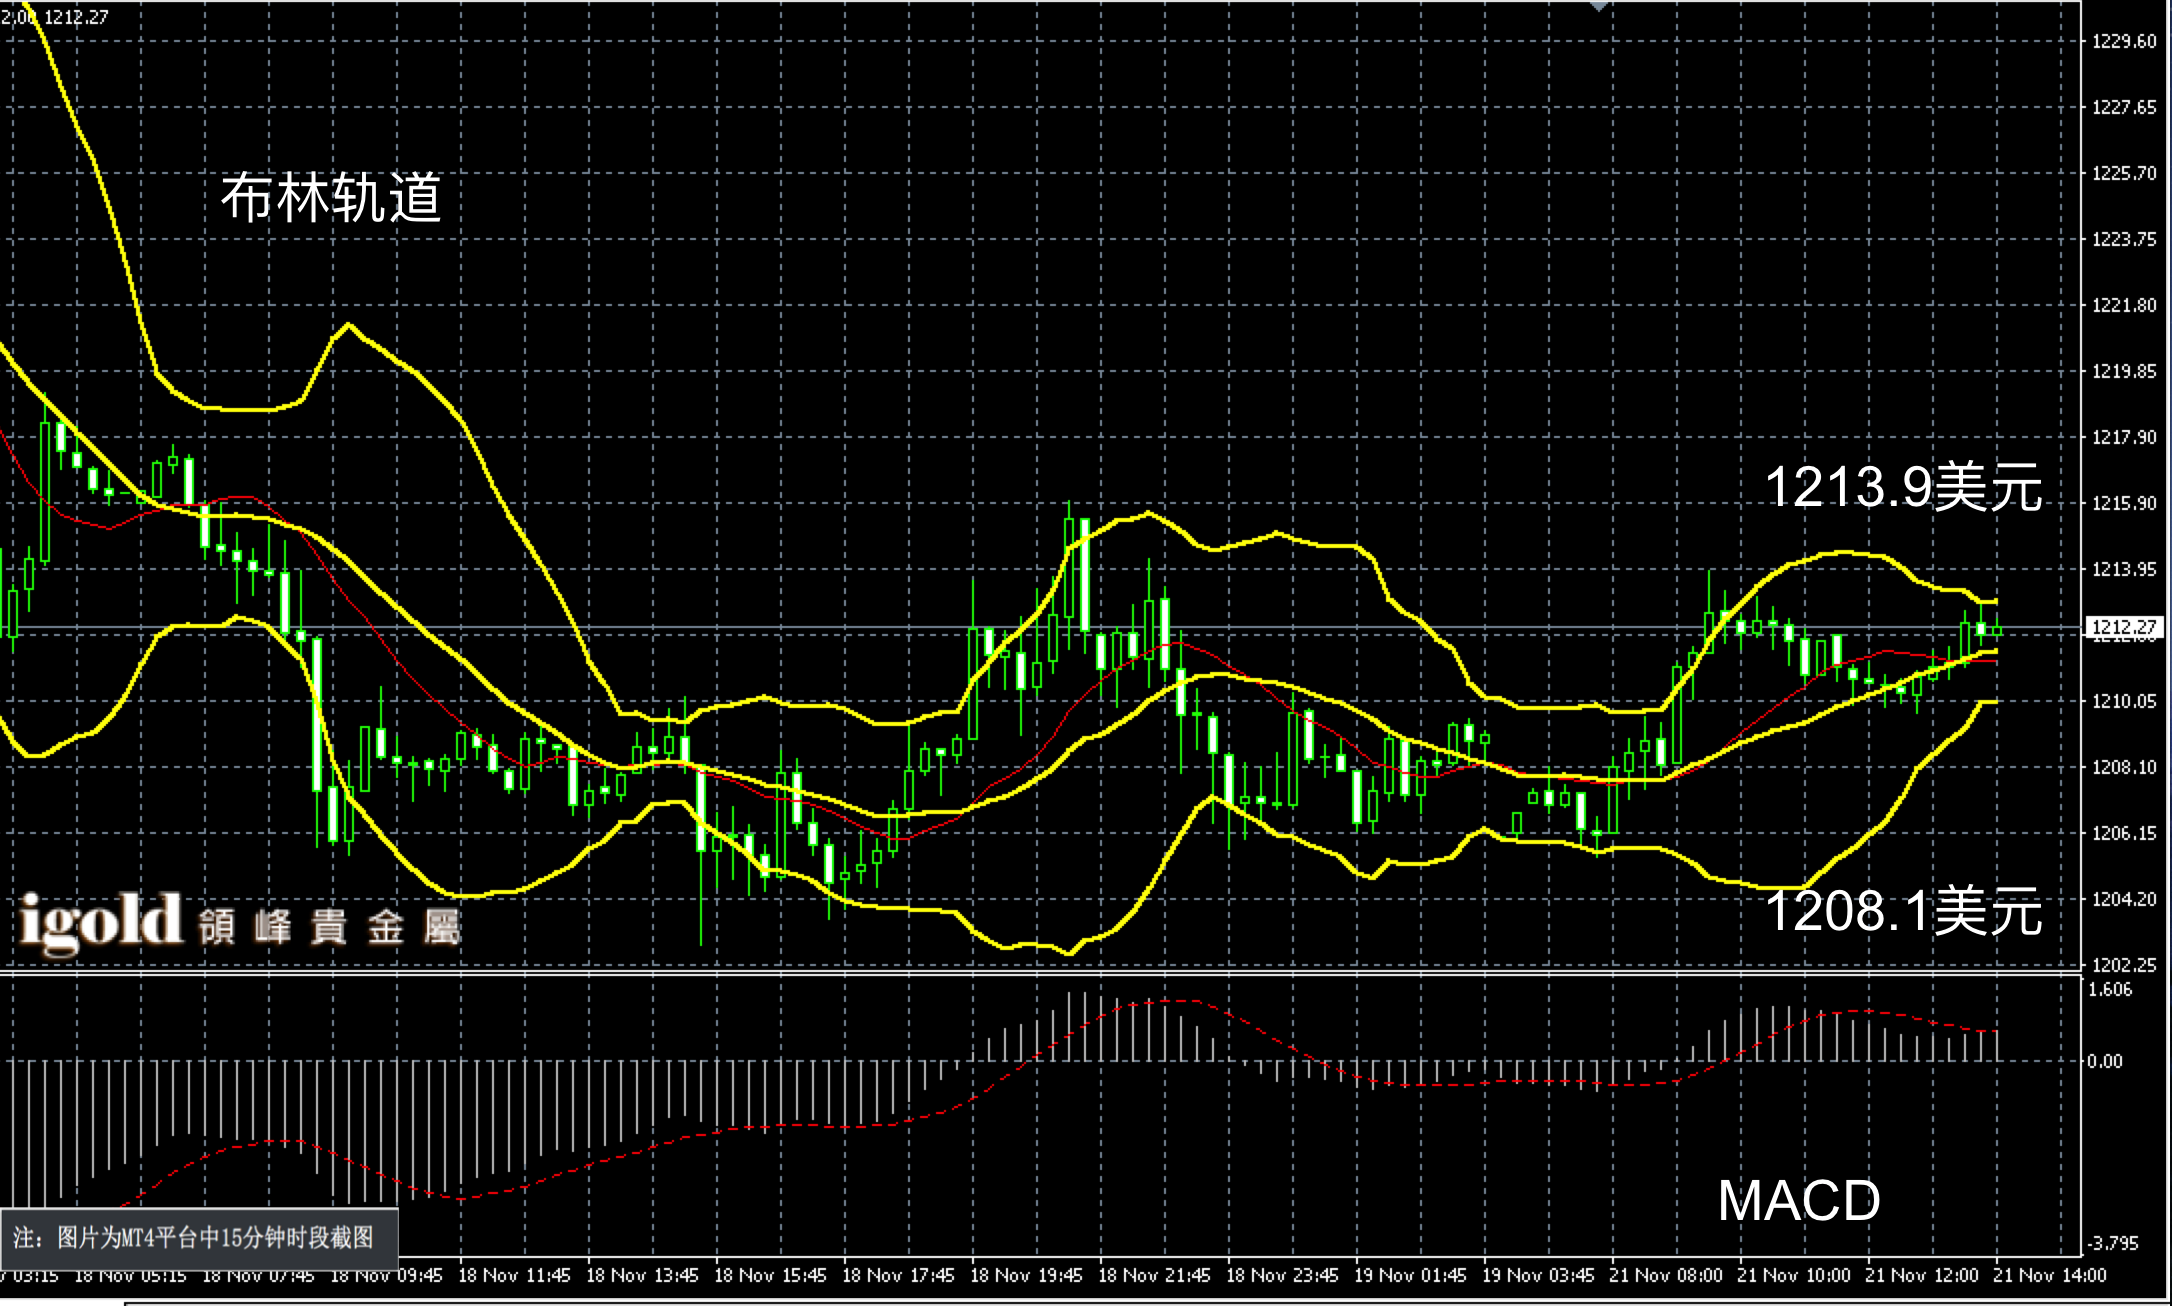Click the 18 Nov 11:45 time label
This screenshot has height=1306, width=2172.
pyautogui.click(x=514, y=1275)
